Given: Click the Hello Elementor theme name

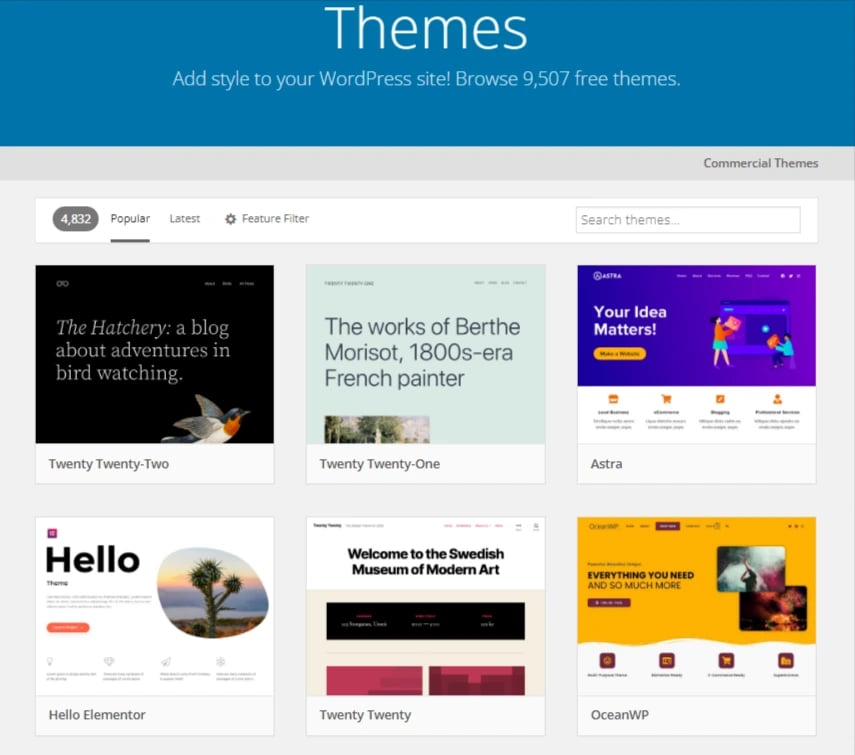Looking at the screenshot, I should 97,715.
